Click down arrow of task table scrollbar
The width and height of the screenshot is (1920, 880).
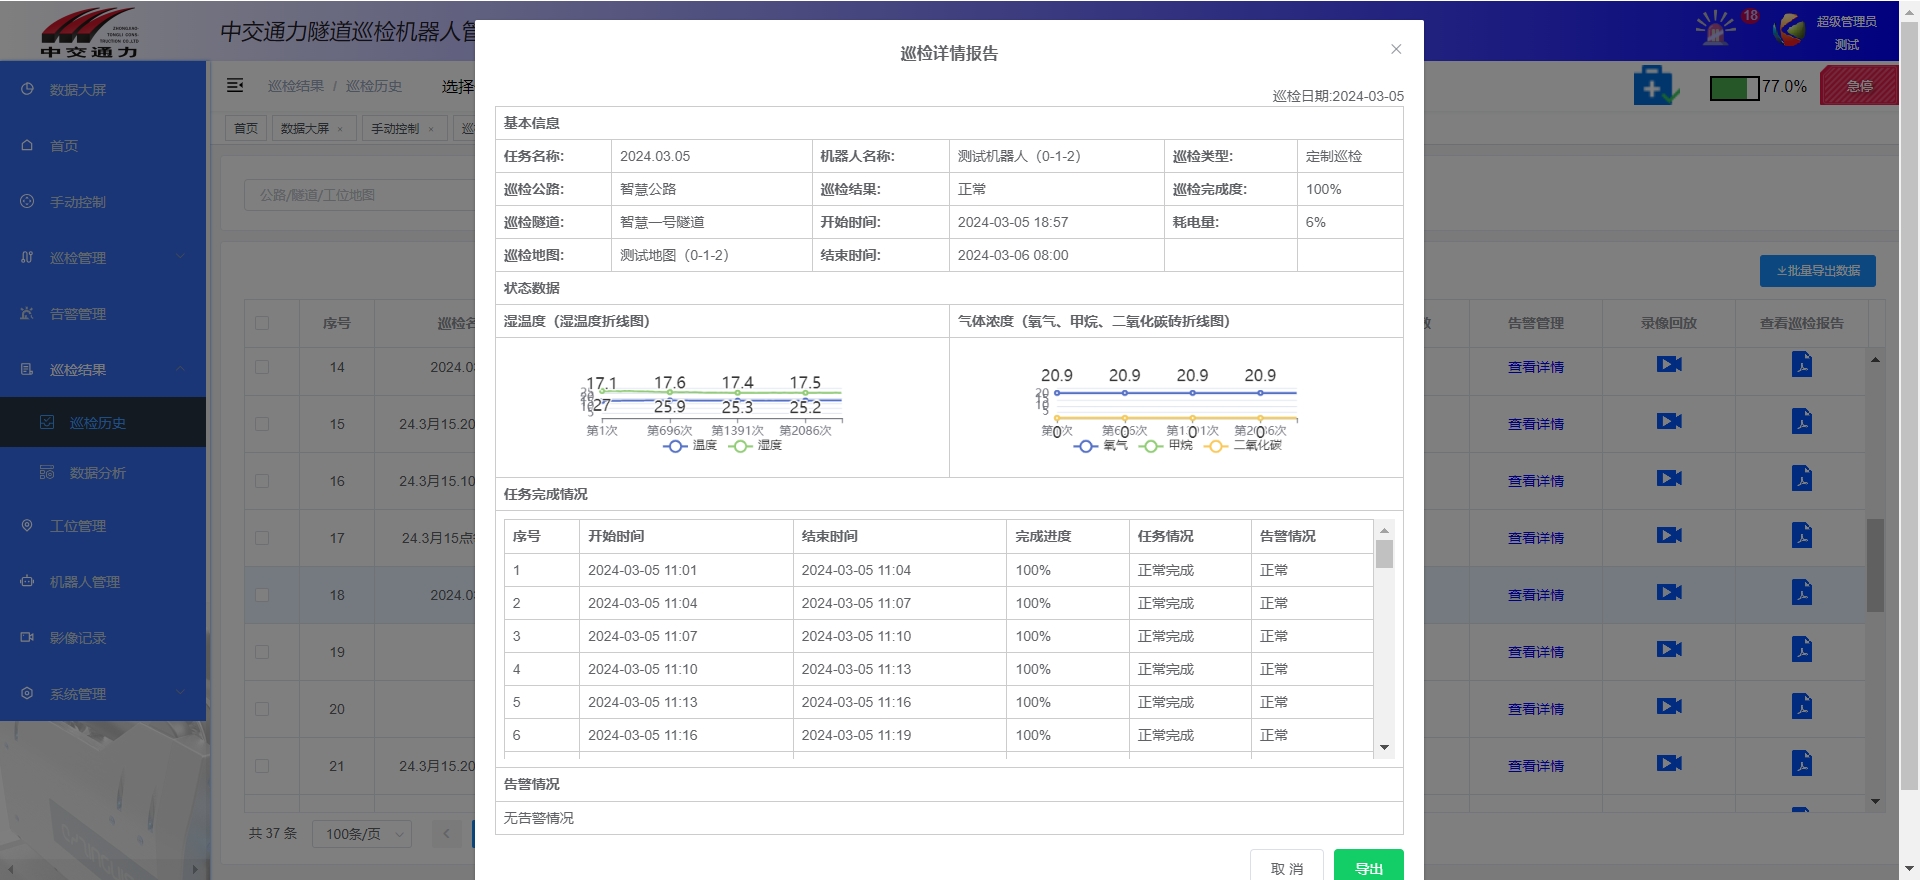coord(1384,747)
